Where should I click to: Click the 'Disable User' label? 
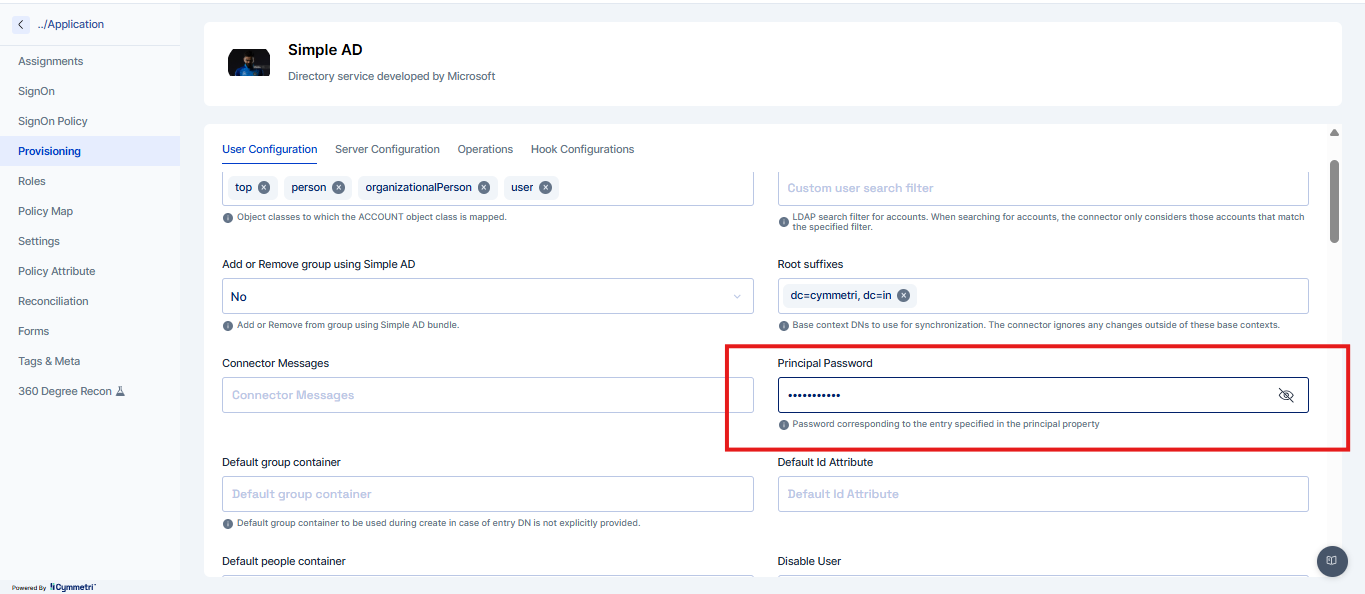point(809,561)
